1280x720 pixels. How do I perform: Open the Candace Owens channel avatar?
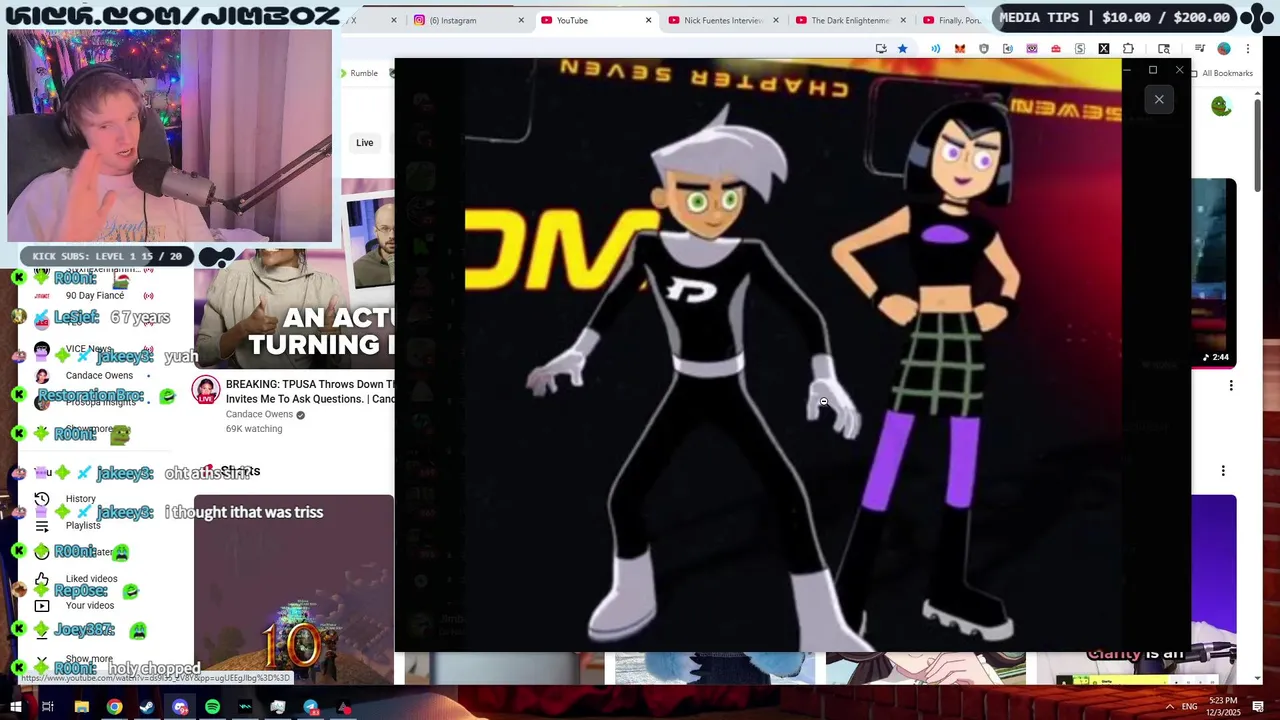(x=206, y=391)
